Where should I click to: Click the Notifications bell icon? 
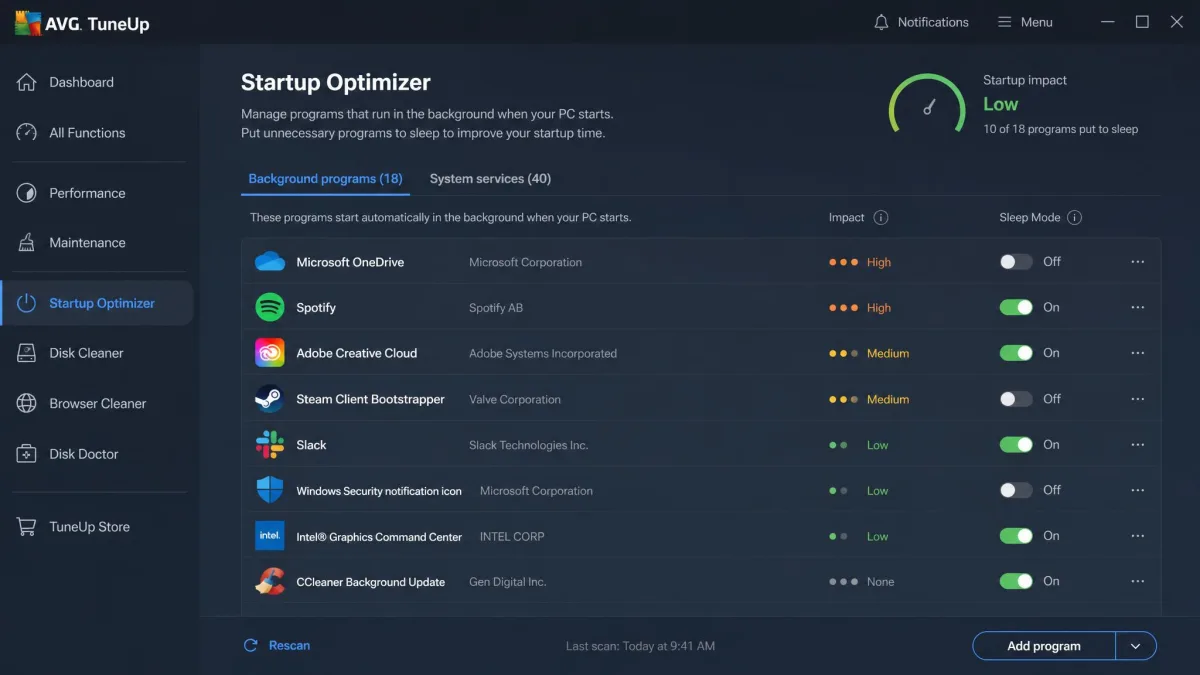[881, 22]
